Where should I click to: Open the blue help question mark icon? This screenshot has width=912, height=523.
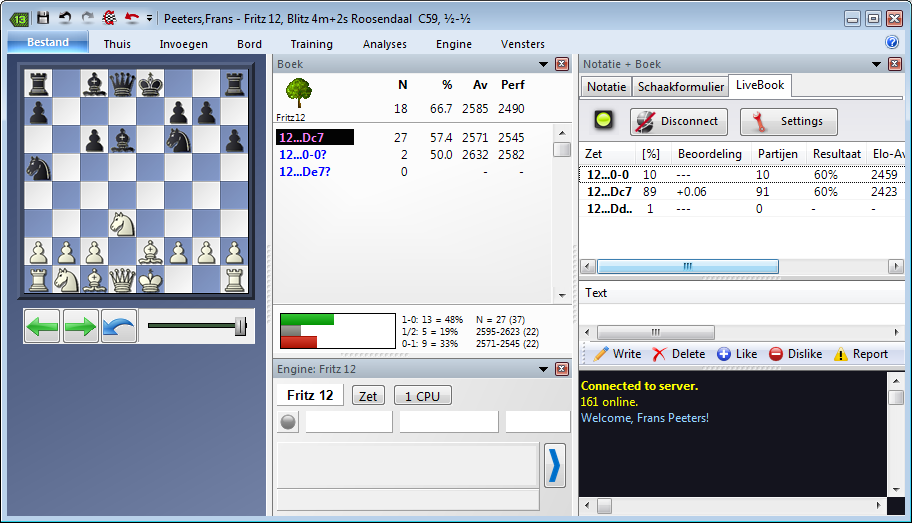892,42
